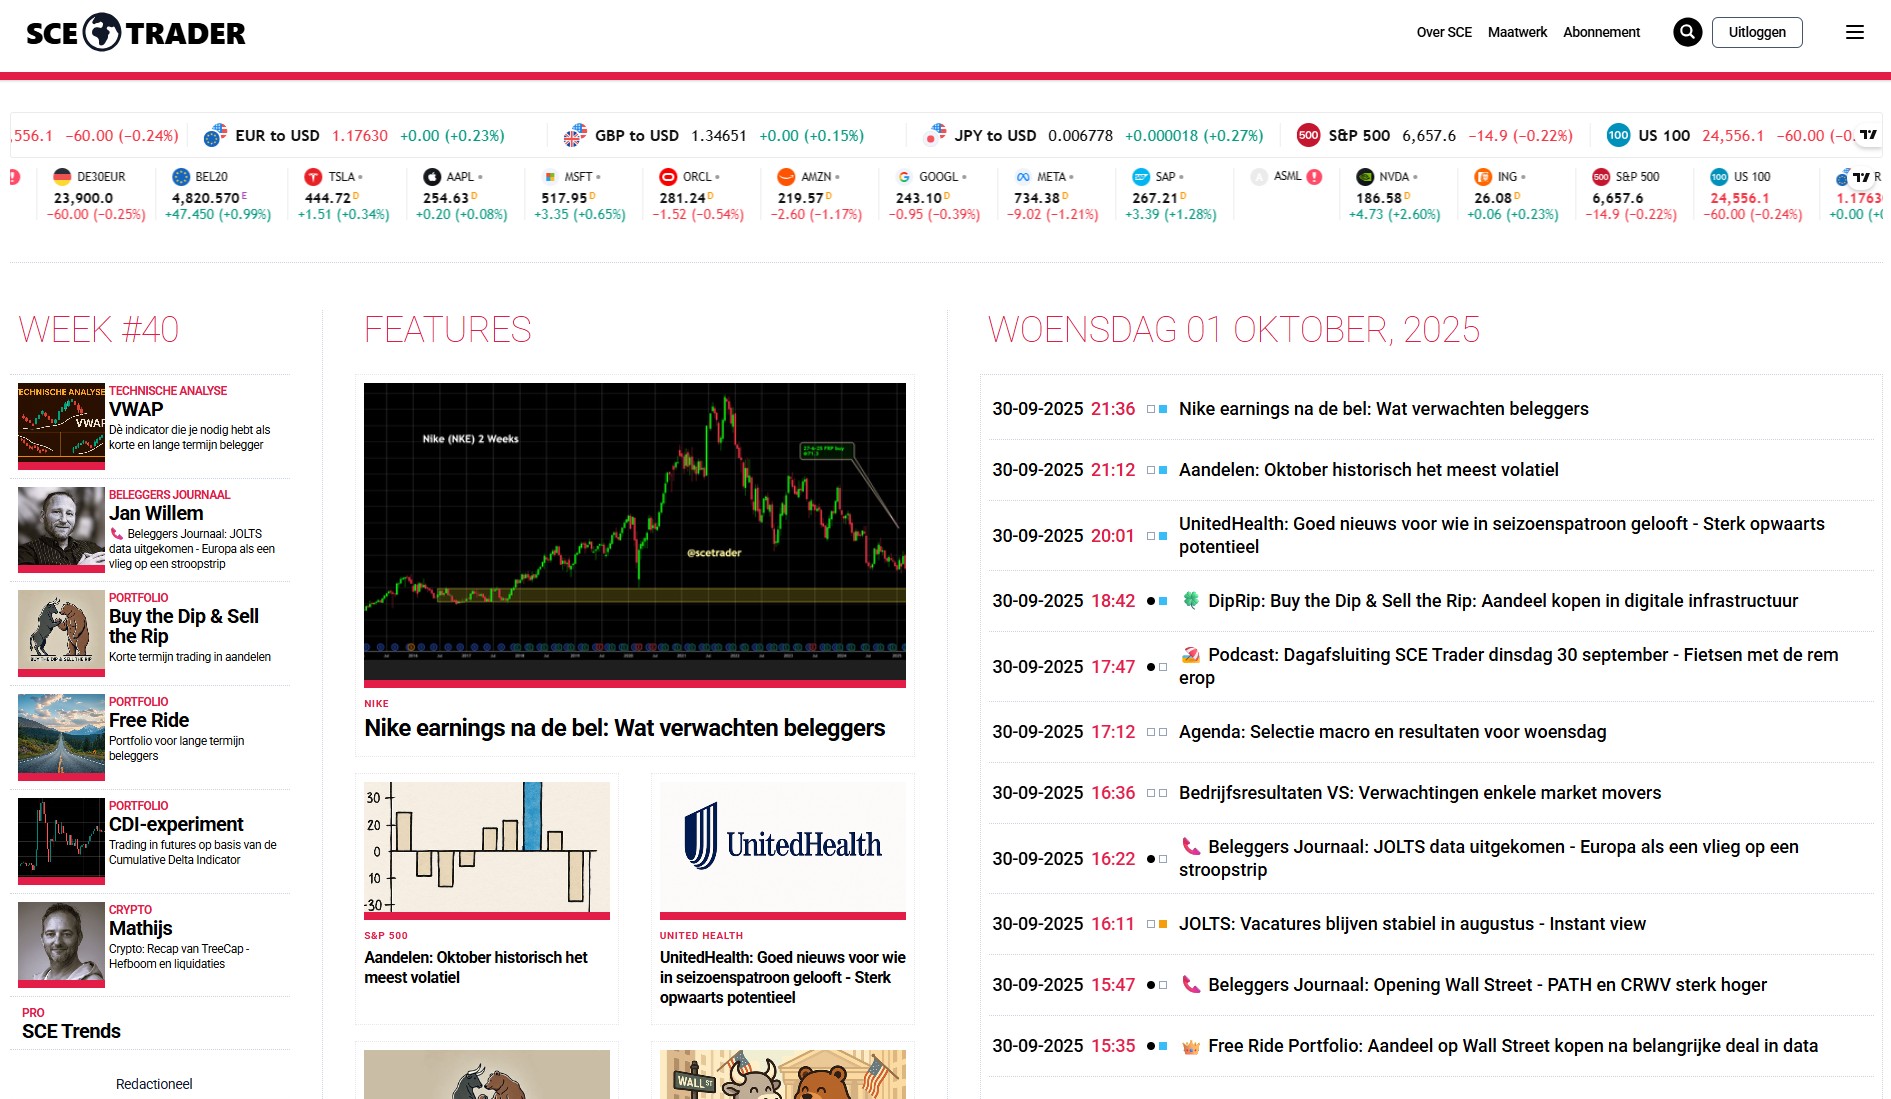Open the Over SCE menu item
Screen dimensions: 1891x1099
1444,32
